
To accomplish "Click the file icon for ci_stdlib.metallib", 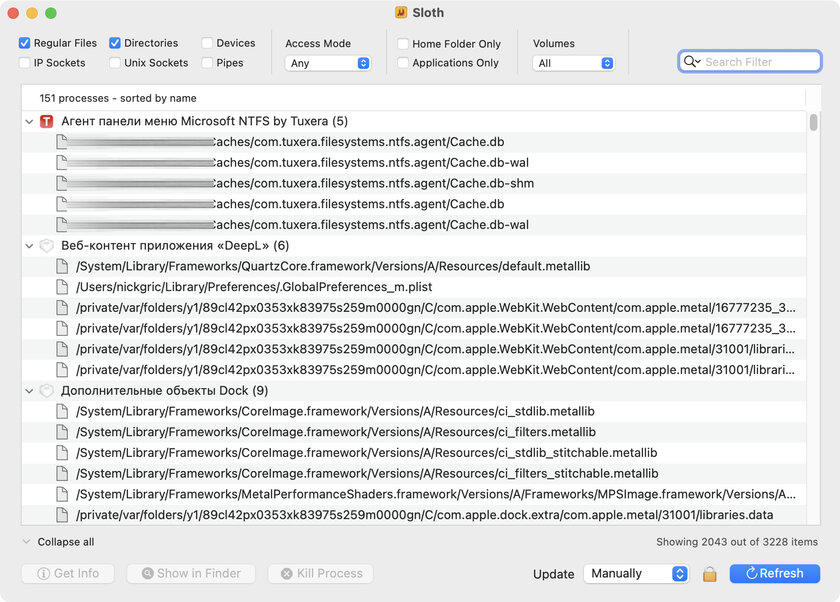I will coord(62,411).
